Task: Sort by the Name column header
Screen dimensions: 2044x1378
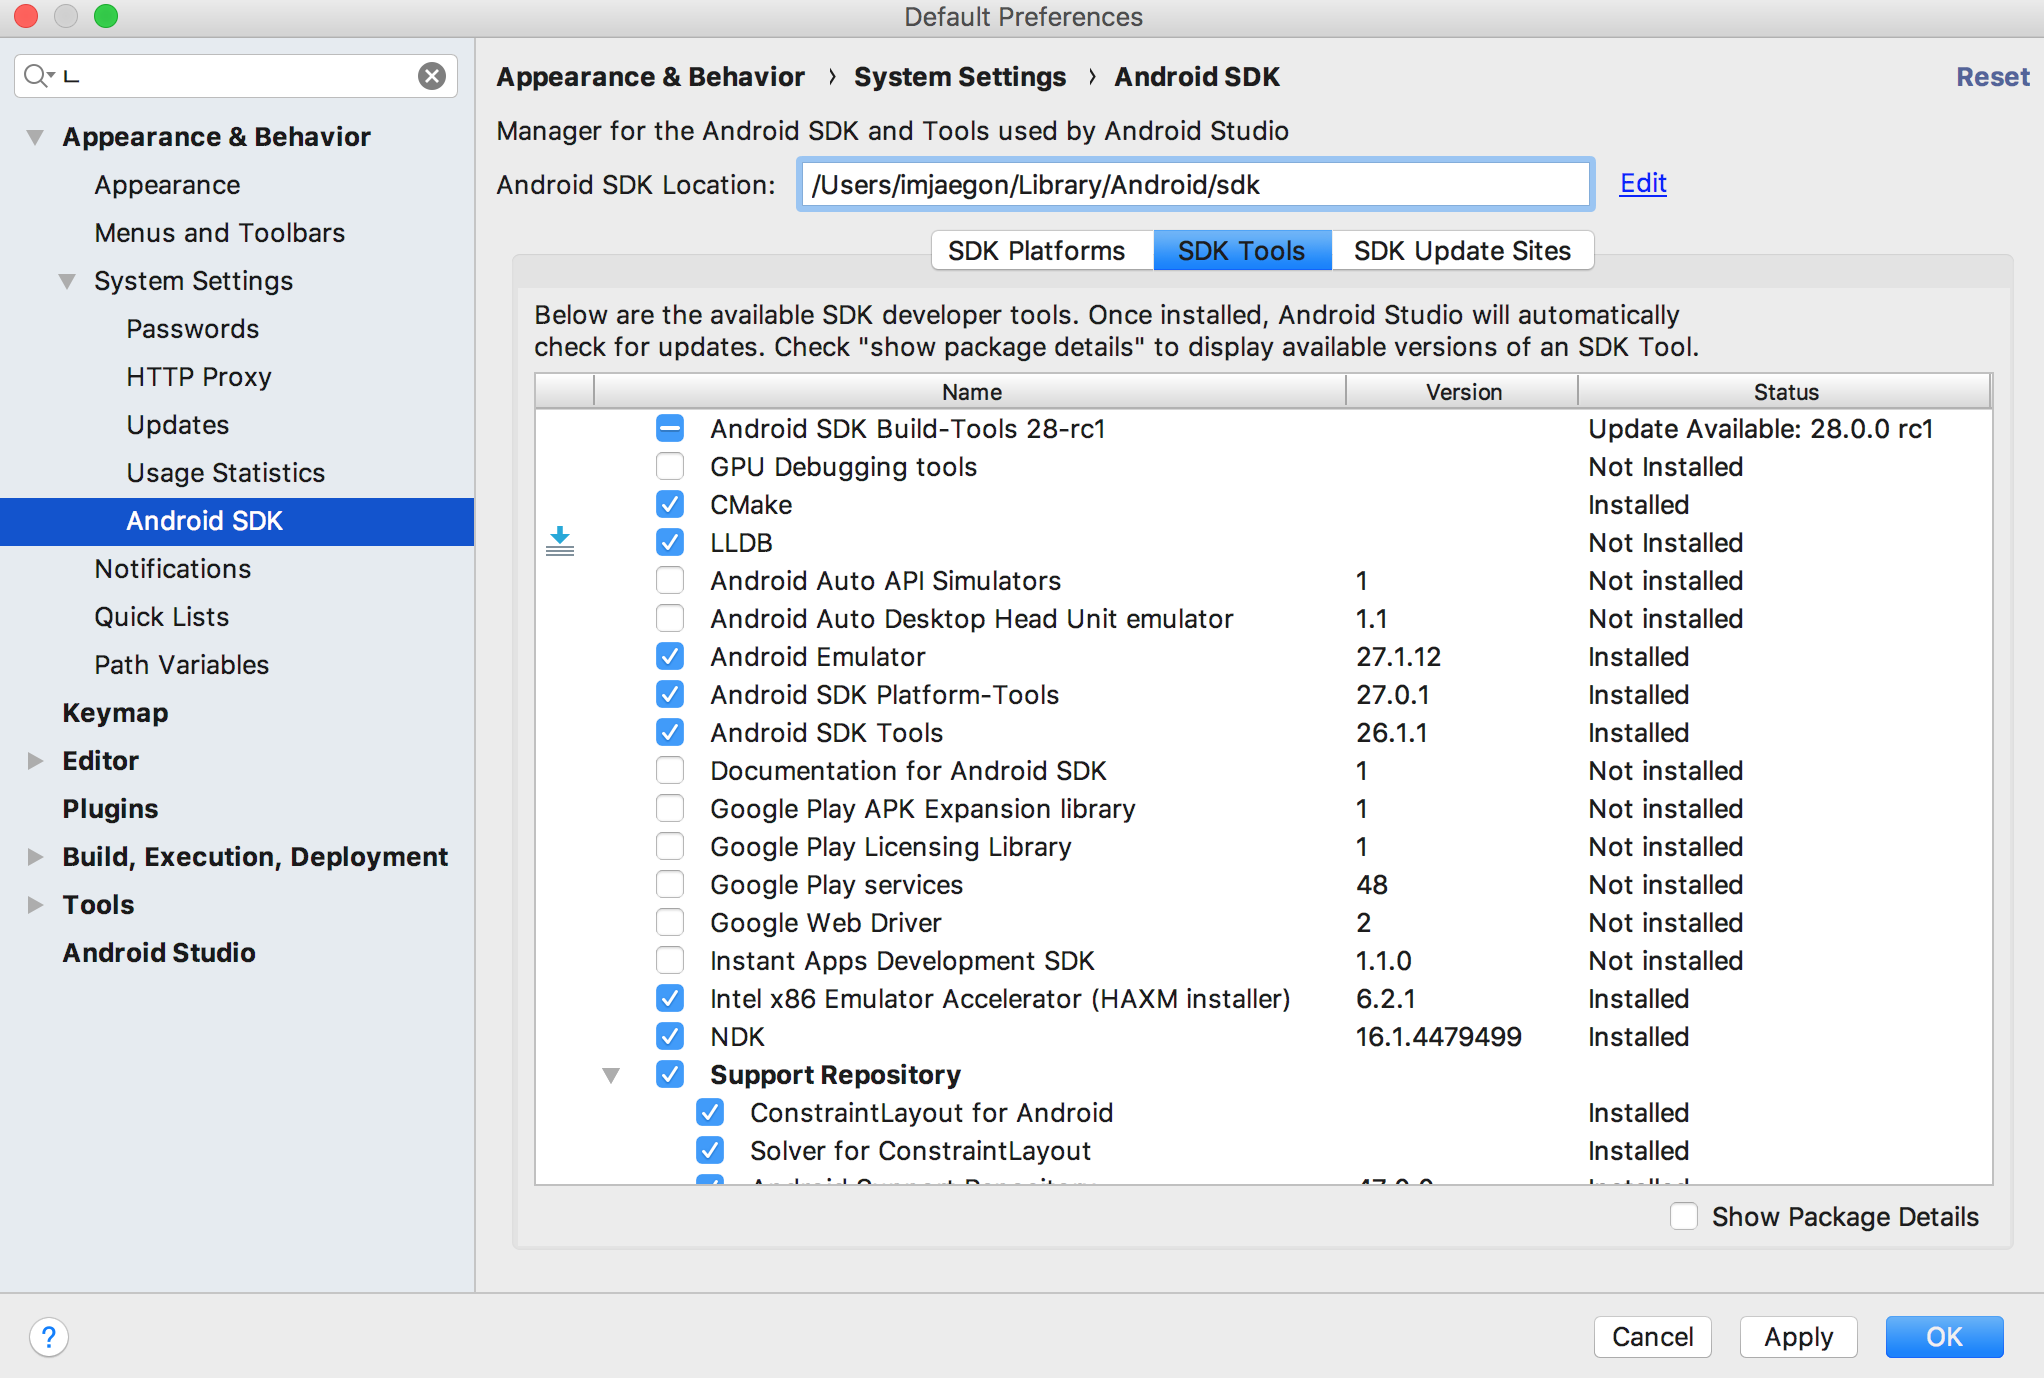Action: click(x=971, y=392)
